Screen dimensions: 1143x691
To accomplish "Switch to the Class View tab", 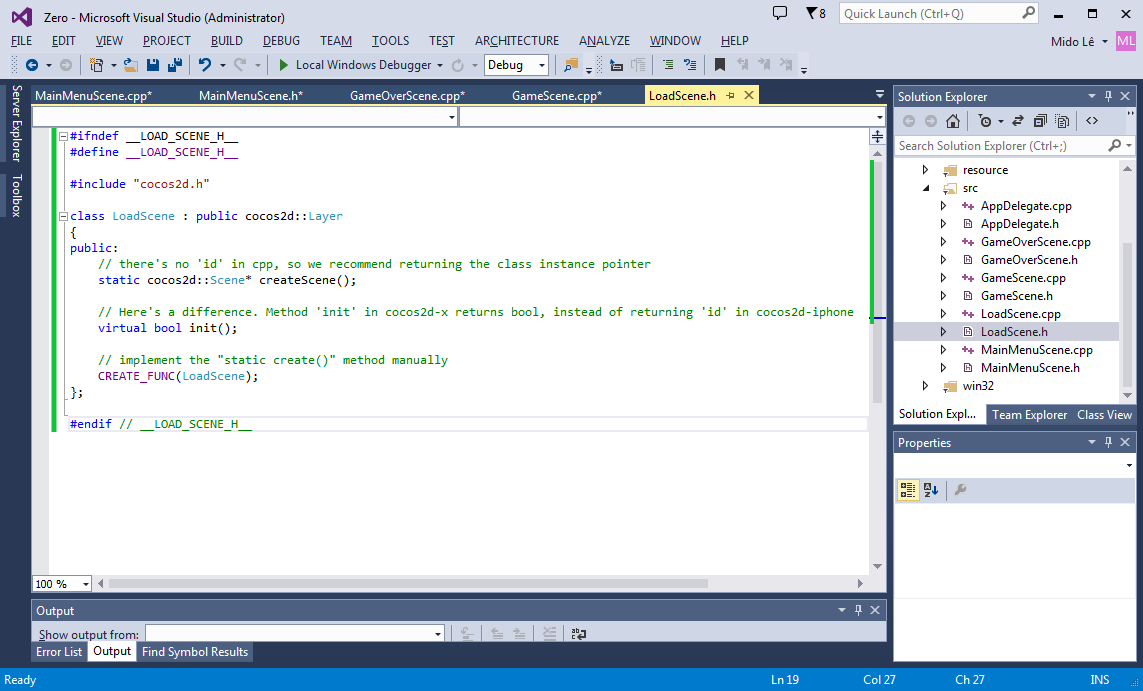I will 1104,415.
